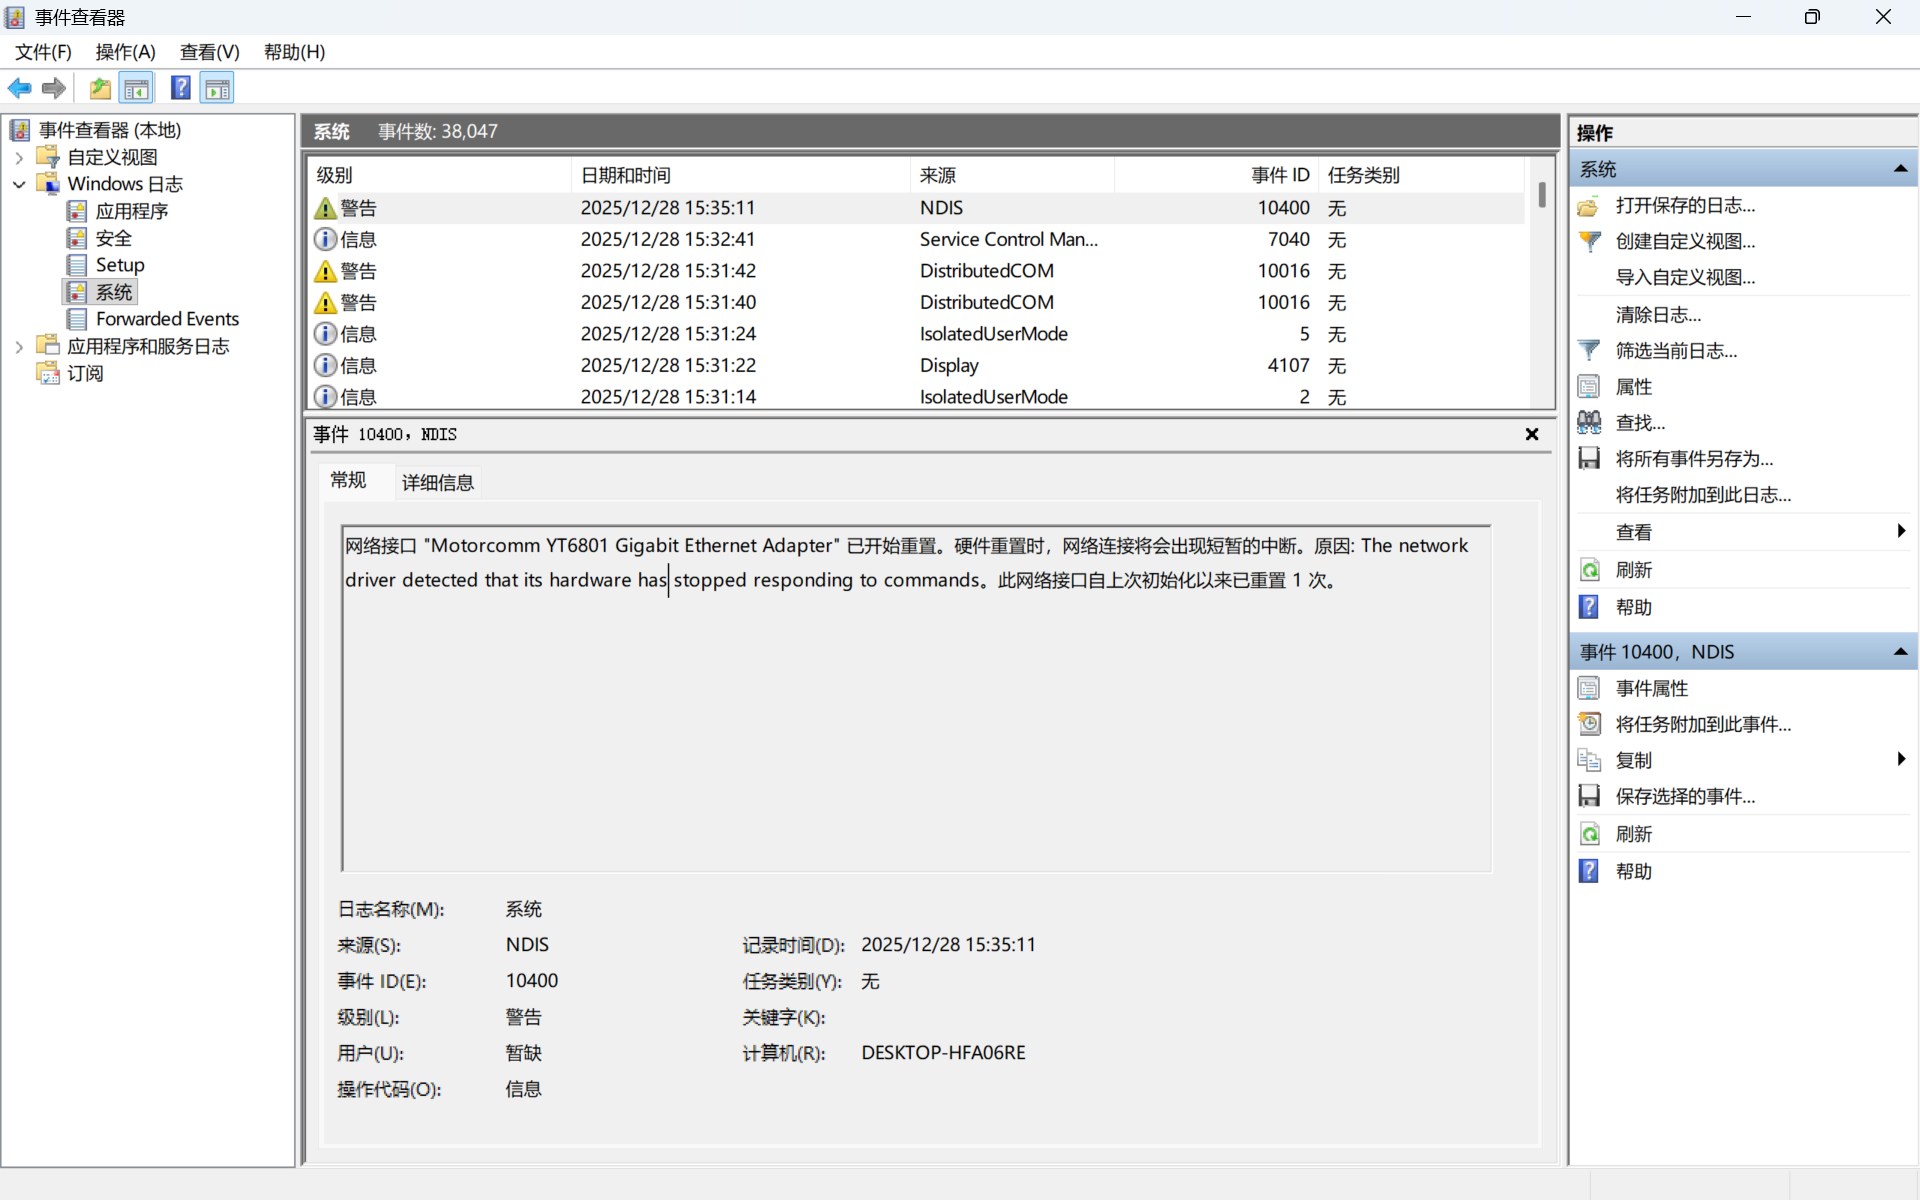Click the 事件属性 icon

1589,689
